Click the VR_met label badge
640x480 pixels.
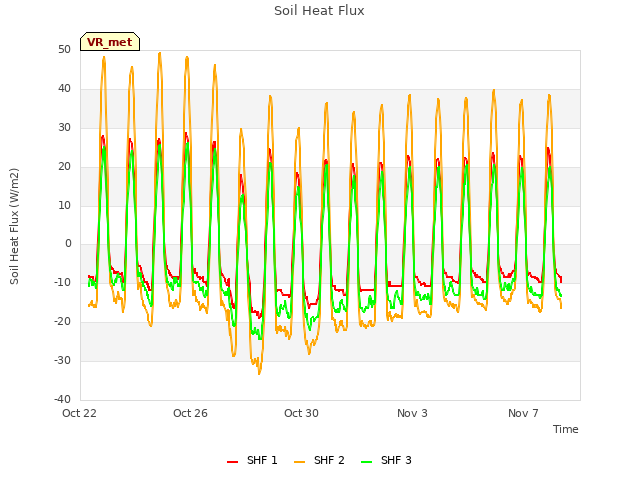coord(110,42)
